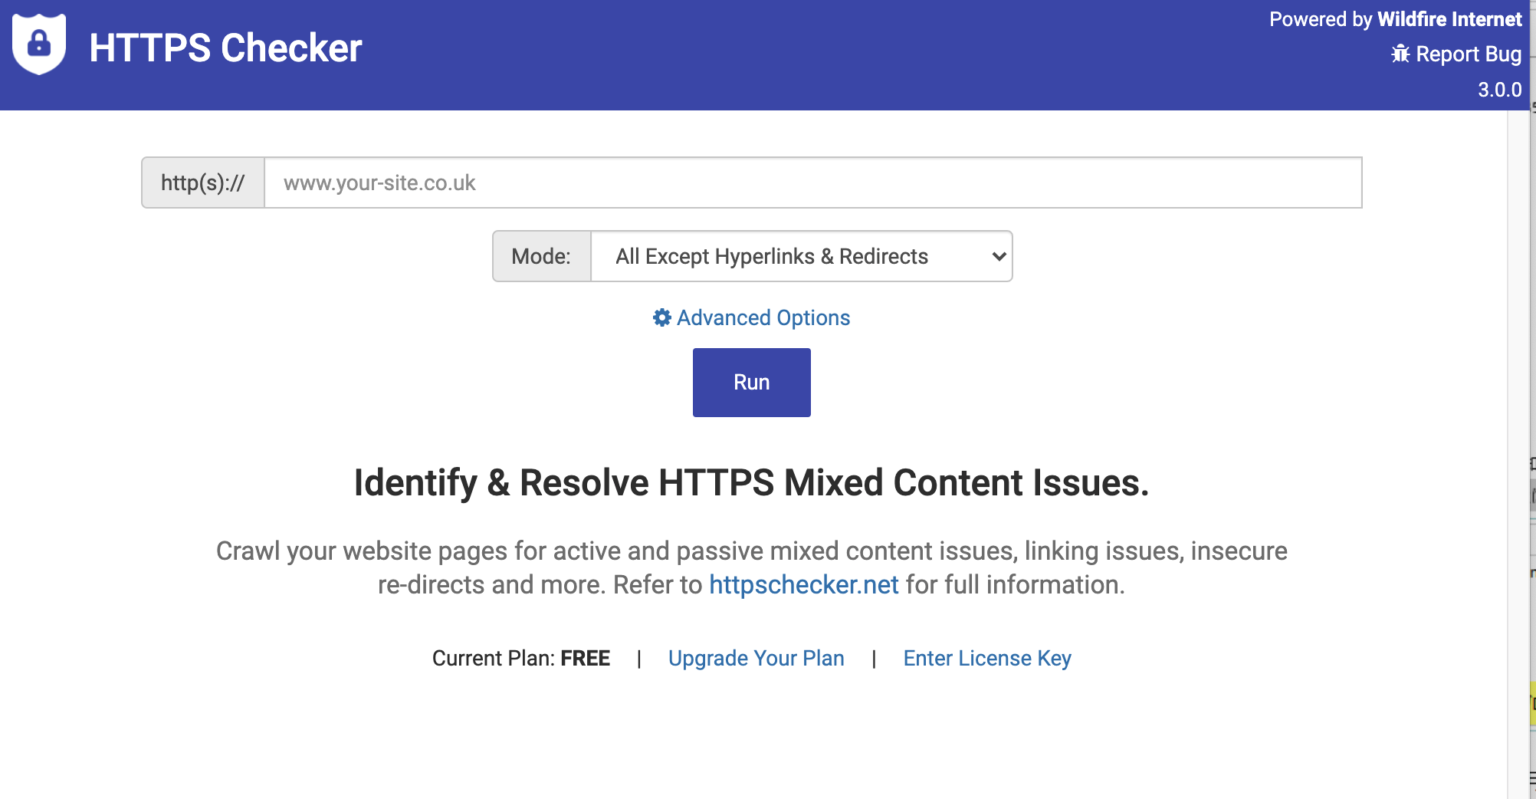Click the bug icon beside Report Bug
This screenshot has width=1536, height=799.
click(x=1400, y=54)
